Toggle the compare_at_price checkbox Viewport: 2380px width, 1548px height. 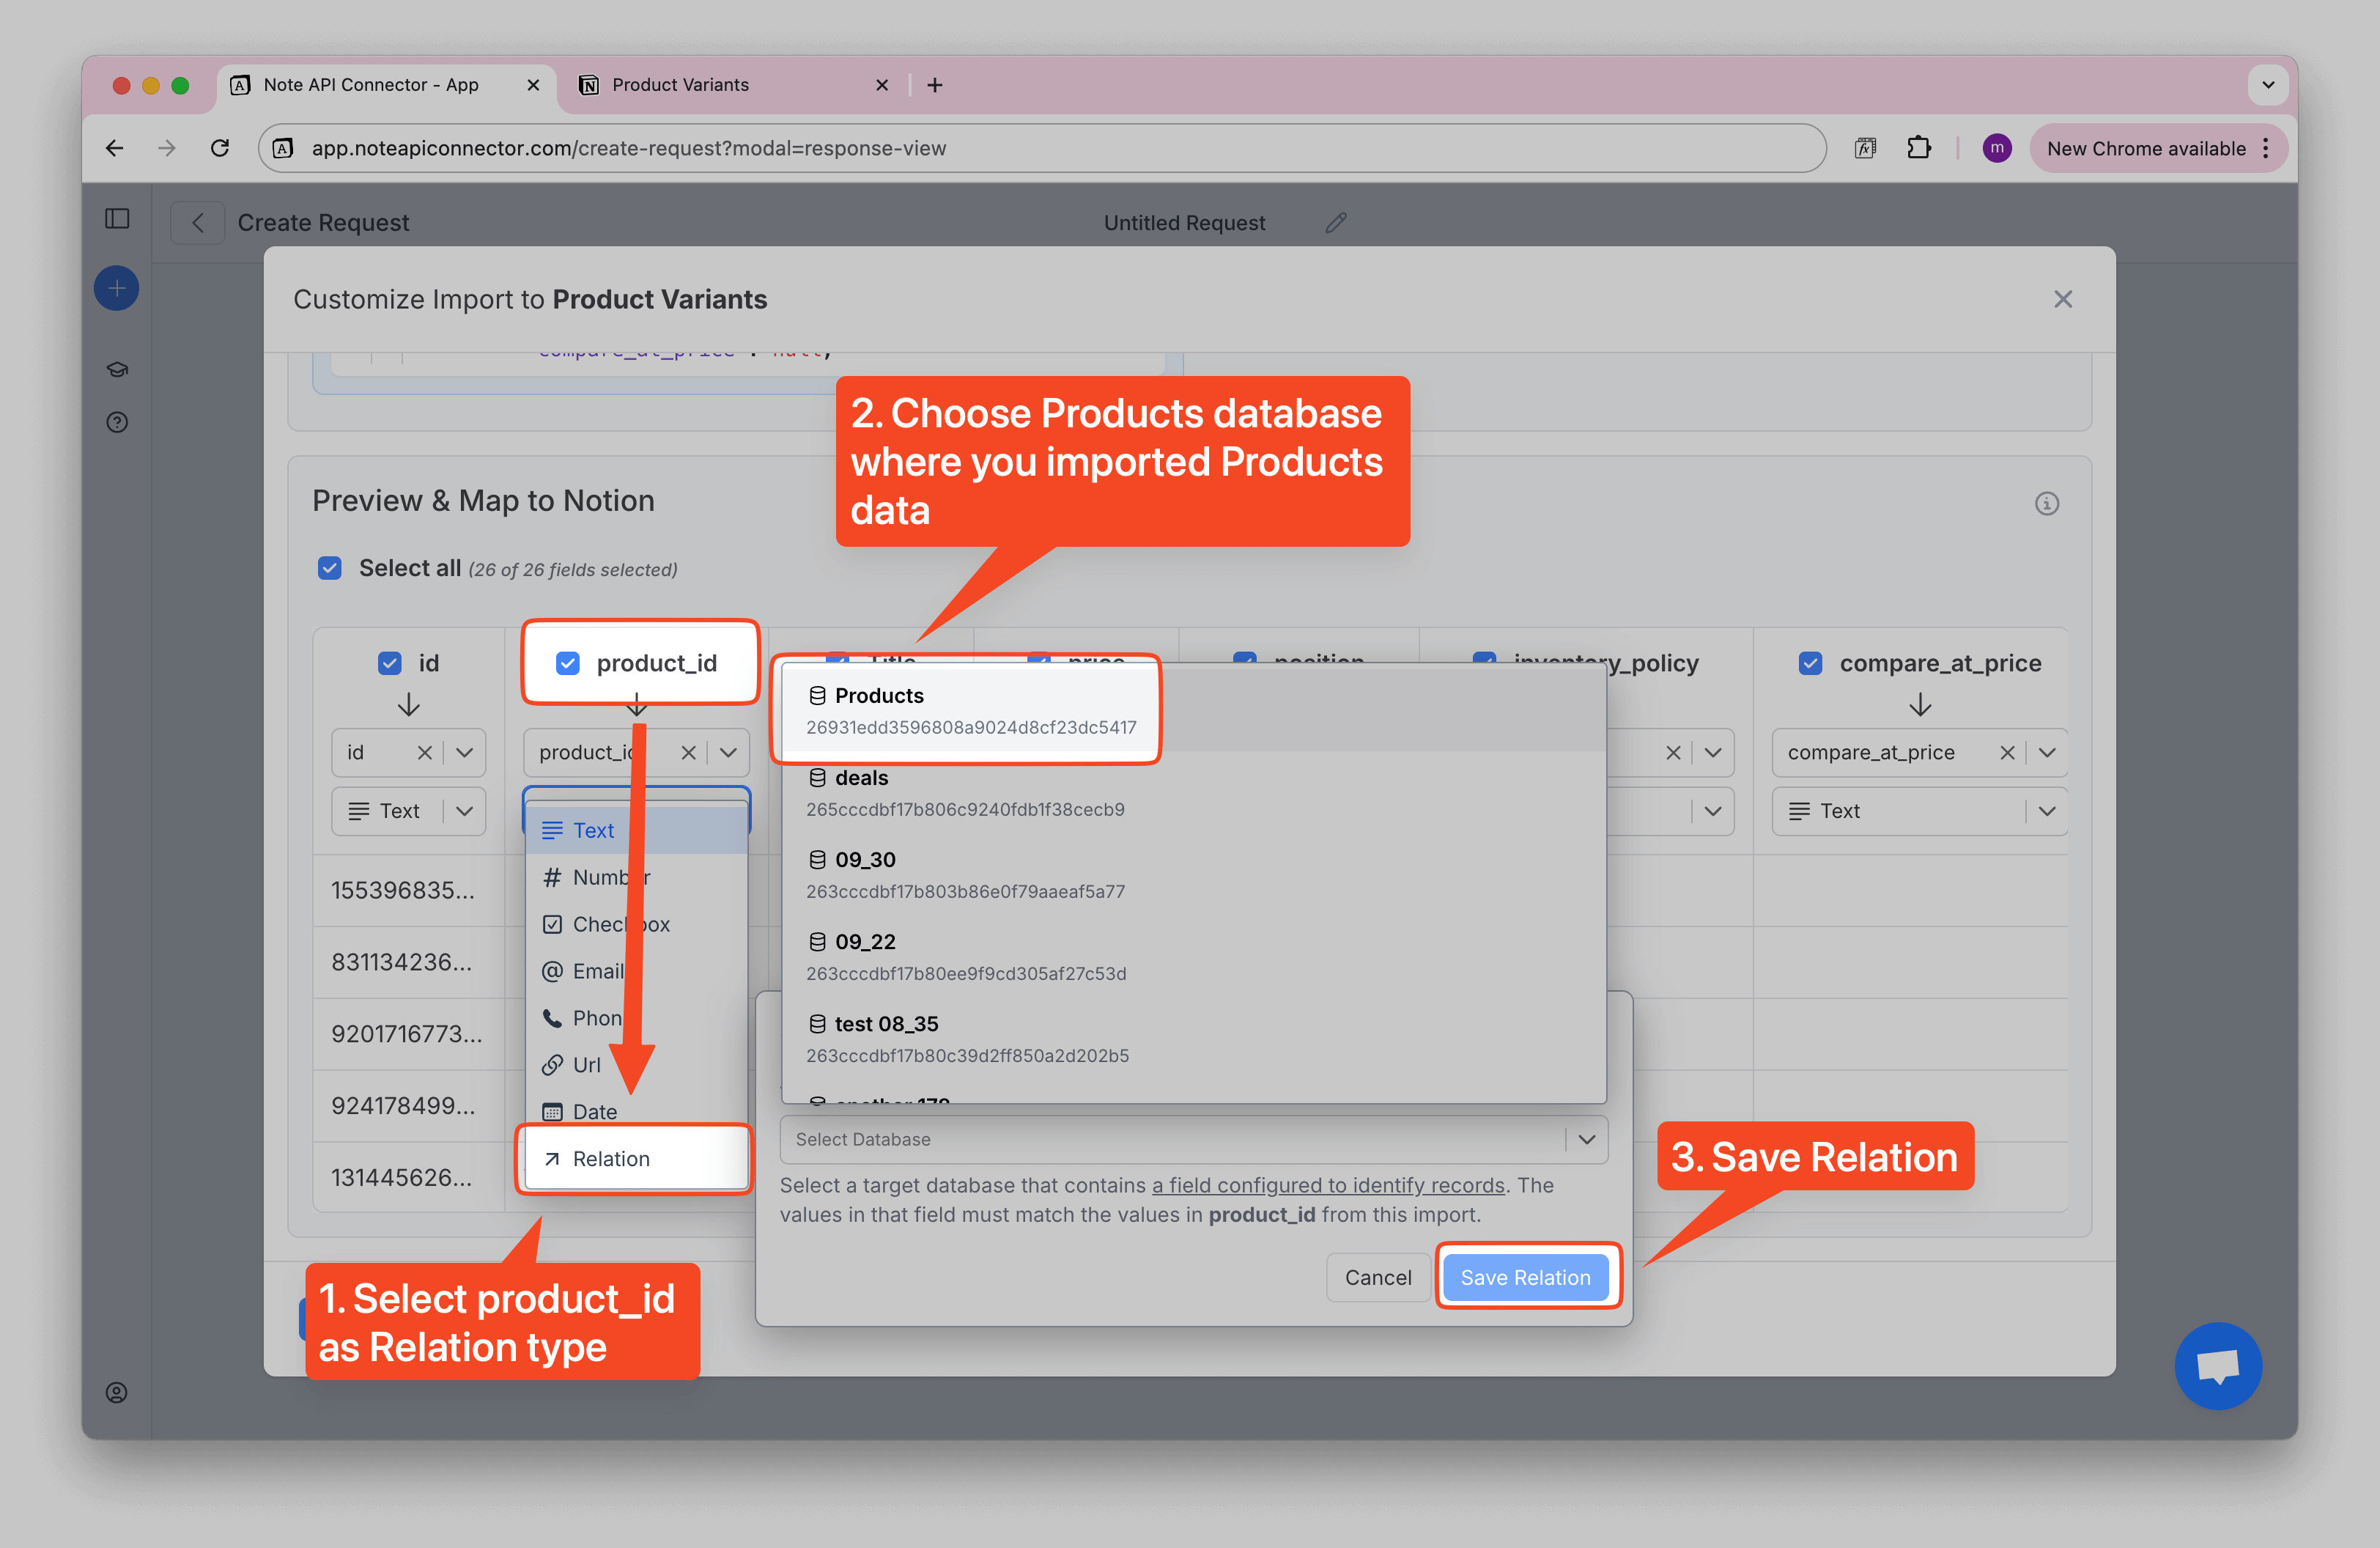click(x=1810, y=663)
